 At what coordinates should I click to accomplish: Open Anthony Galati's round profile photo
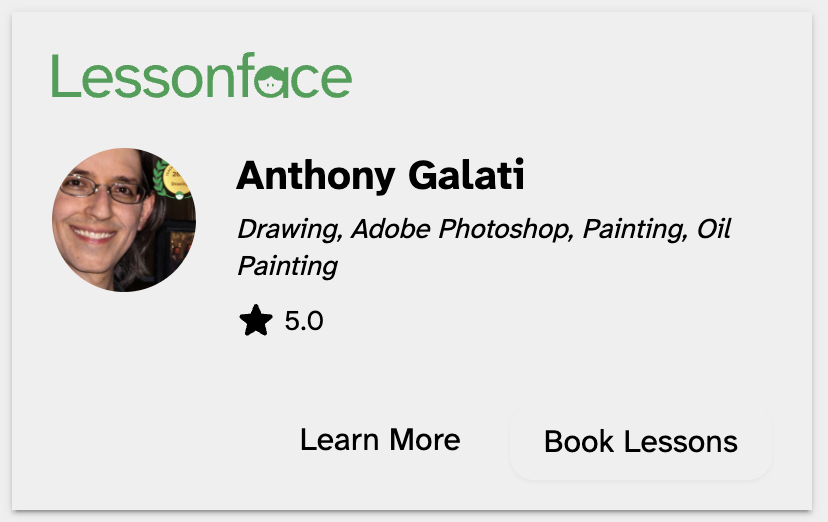point(124,220)
